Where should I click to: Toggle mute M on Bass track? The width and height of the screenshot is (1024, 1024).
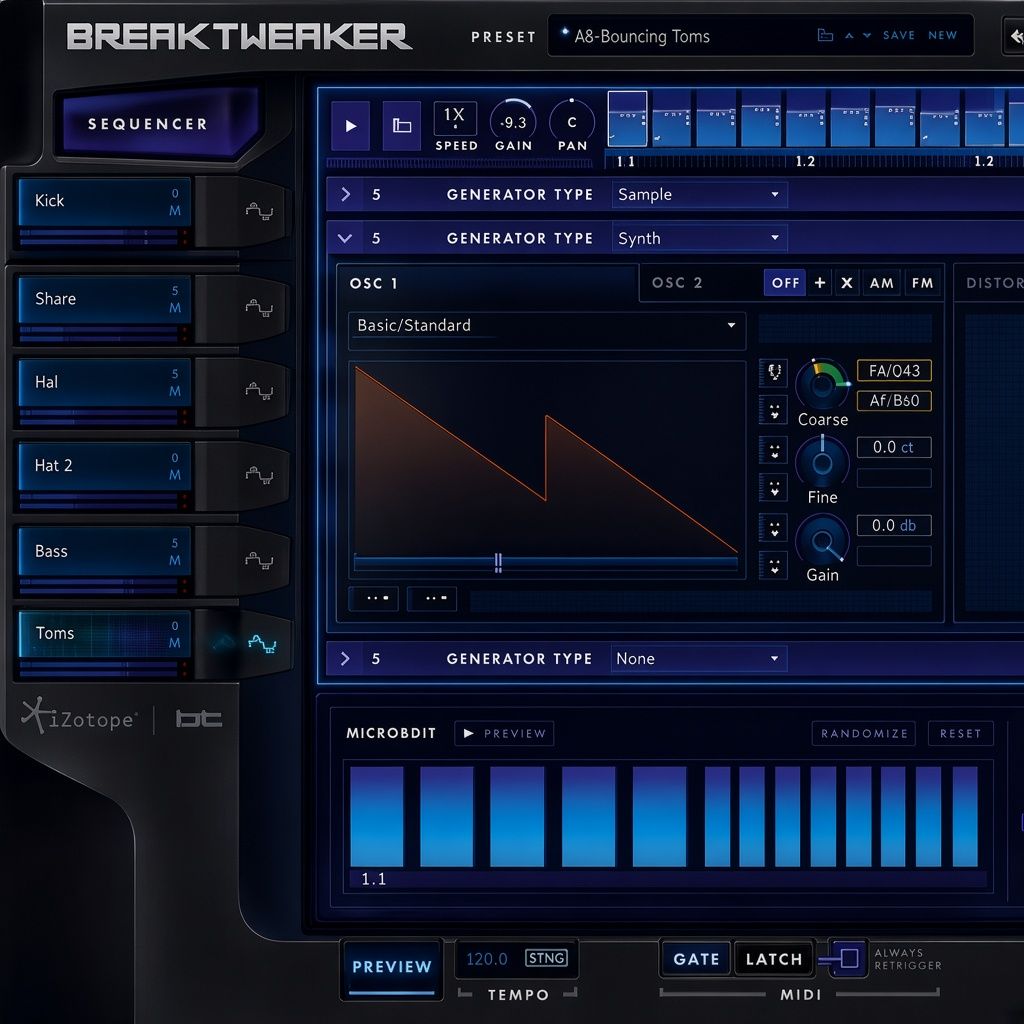click(x=174, y=560)
